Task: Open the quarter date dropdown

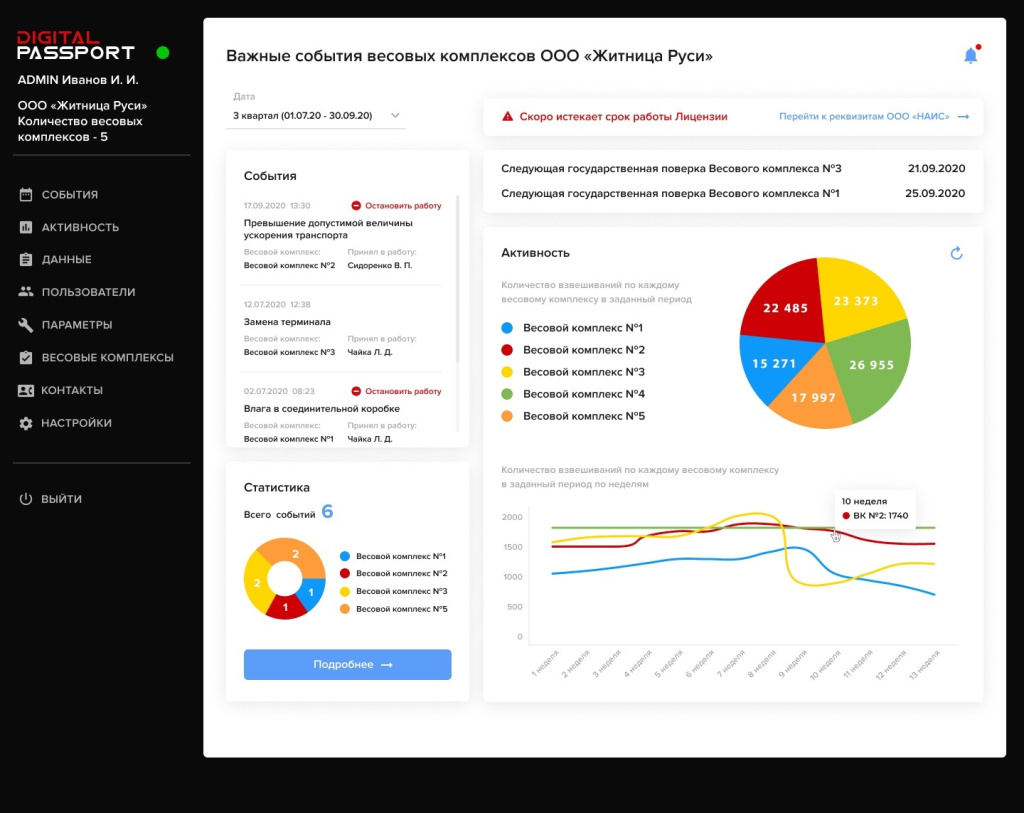Action: click(316, 116)
